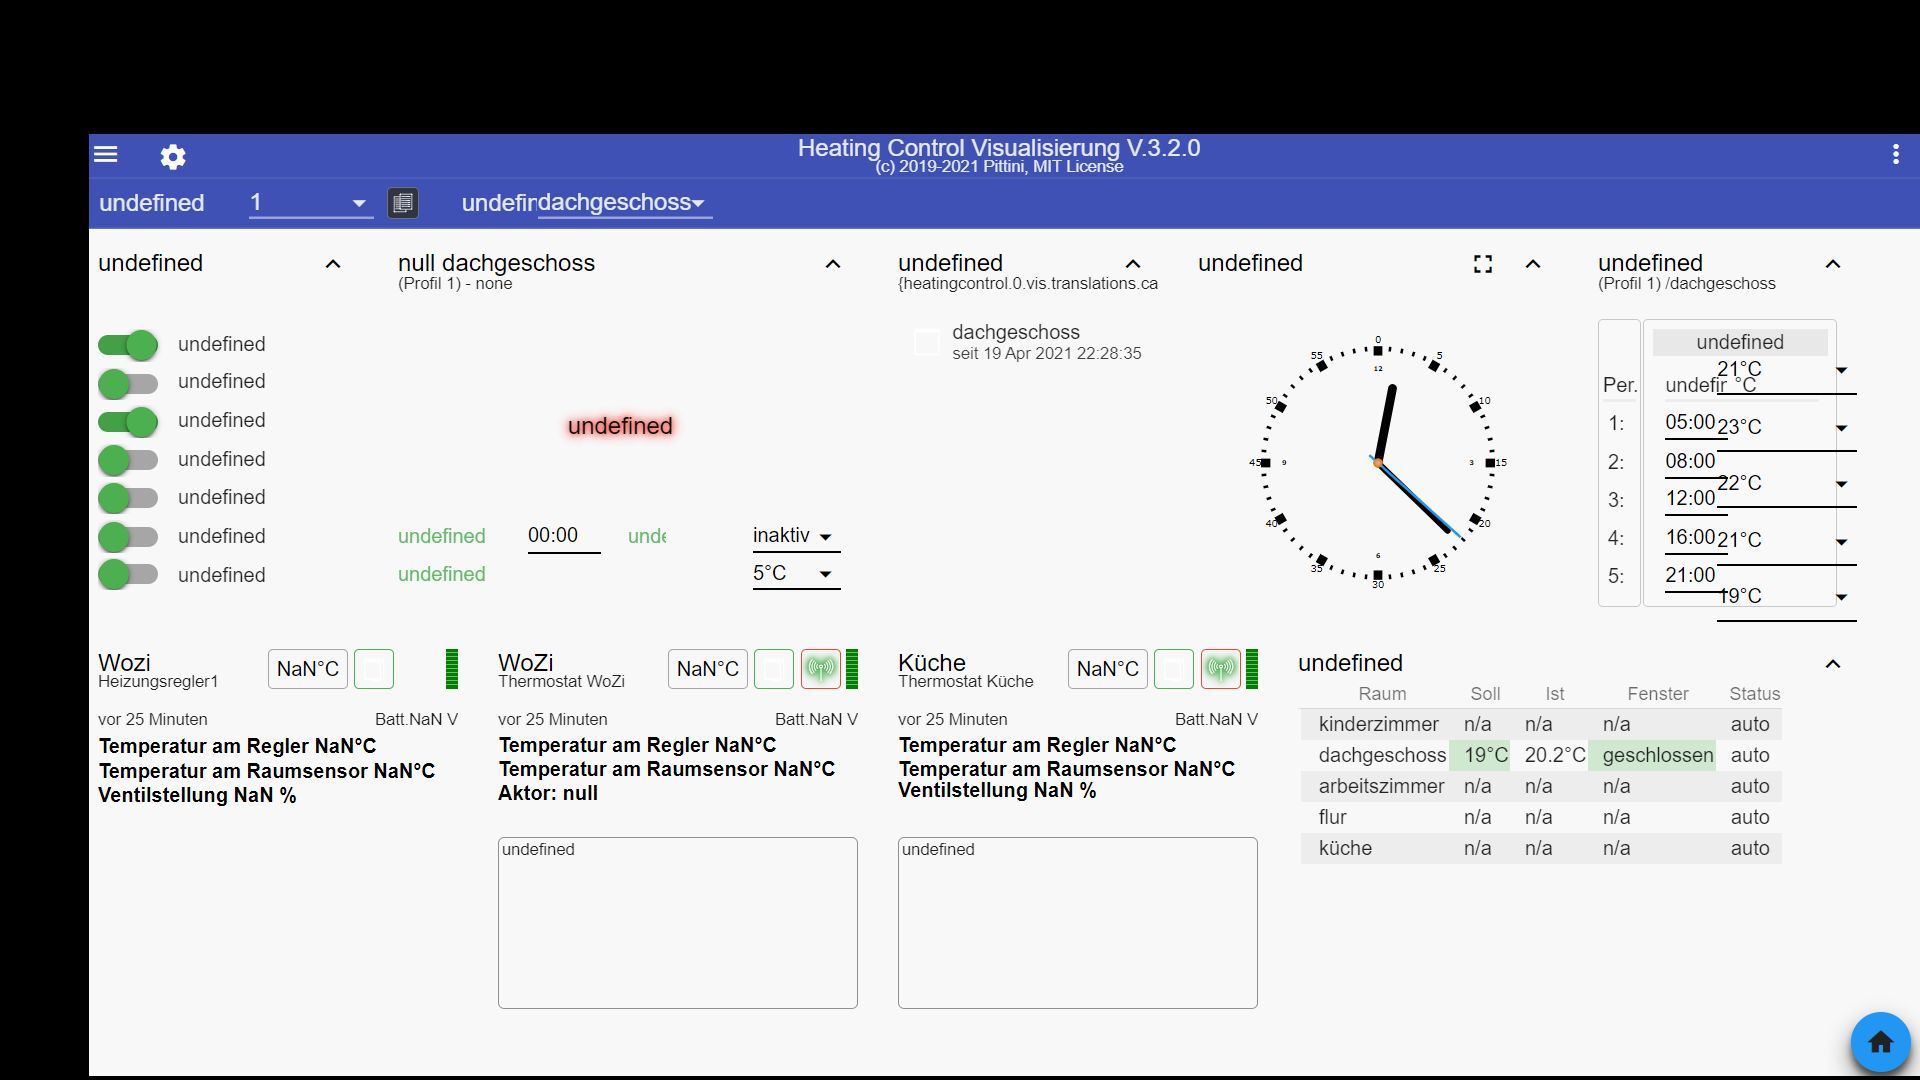Toggle the first green switch off
Image resolution: width=1920 pixels, height=1080 pixels.
pos(128,345)
